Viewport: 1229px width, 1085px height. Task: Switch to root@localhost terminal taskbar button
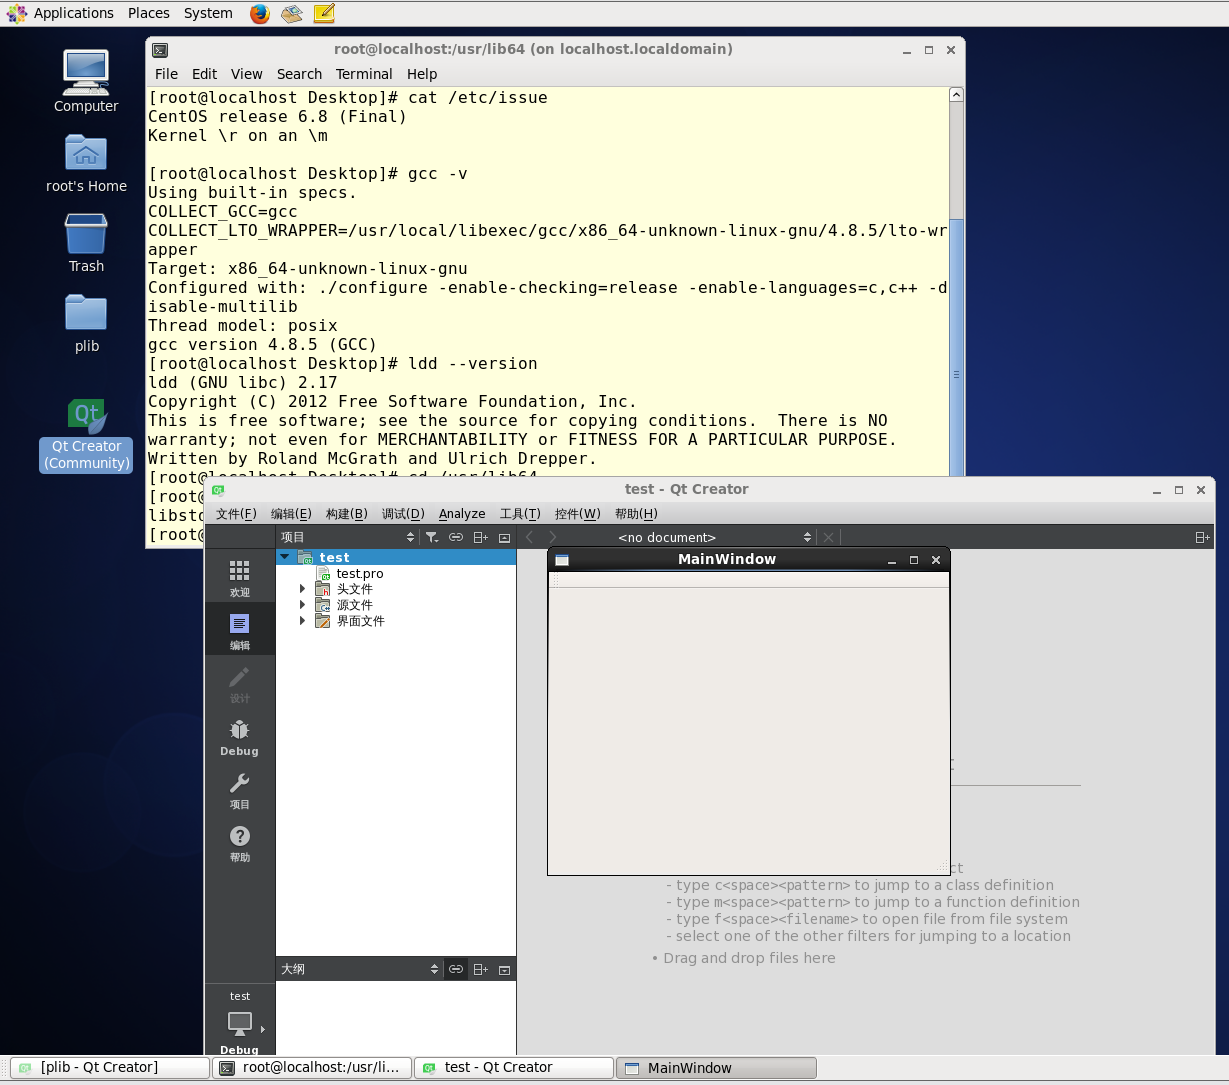(x=312, y=1068)
